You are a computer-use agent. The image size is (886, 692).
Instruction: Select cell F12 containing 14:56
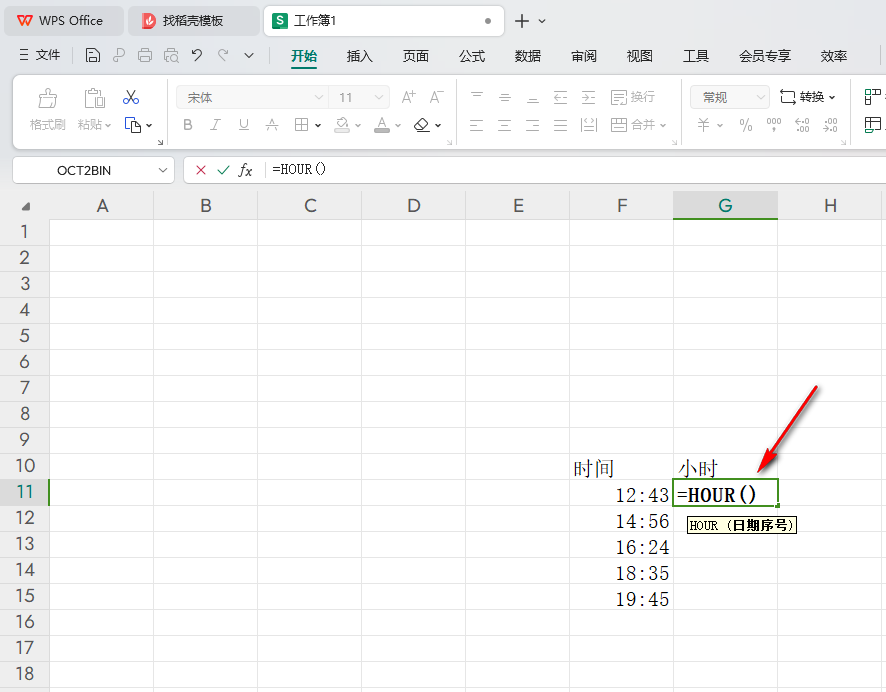[x=621, y=521]
